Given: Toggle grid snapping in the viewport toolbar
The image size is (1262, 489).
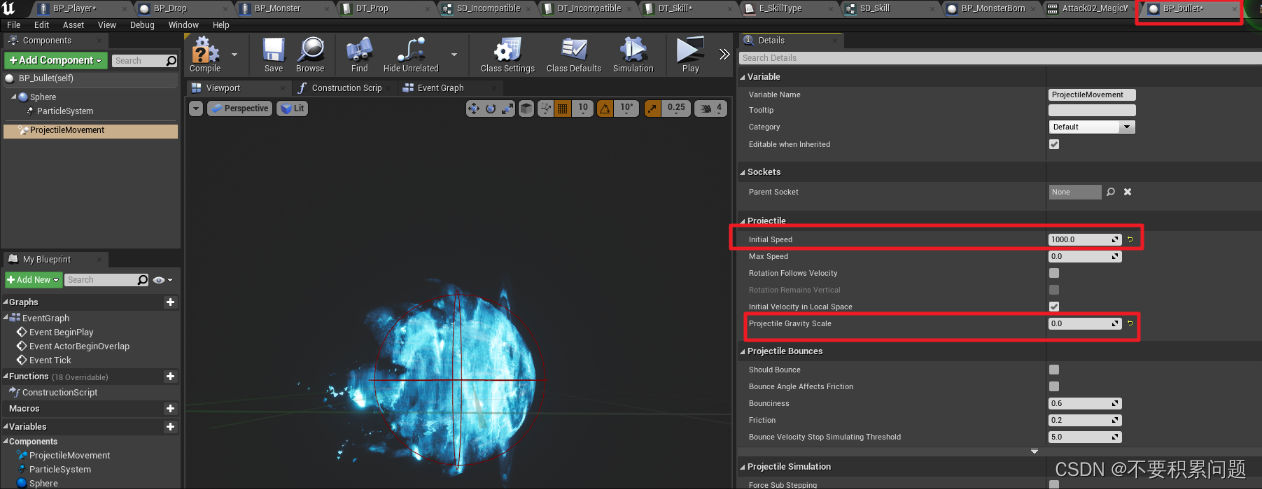Looking at the screenshot, I should (563, 108).
